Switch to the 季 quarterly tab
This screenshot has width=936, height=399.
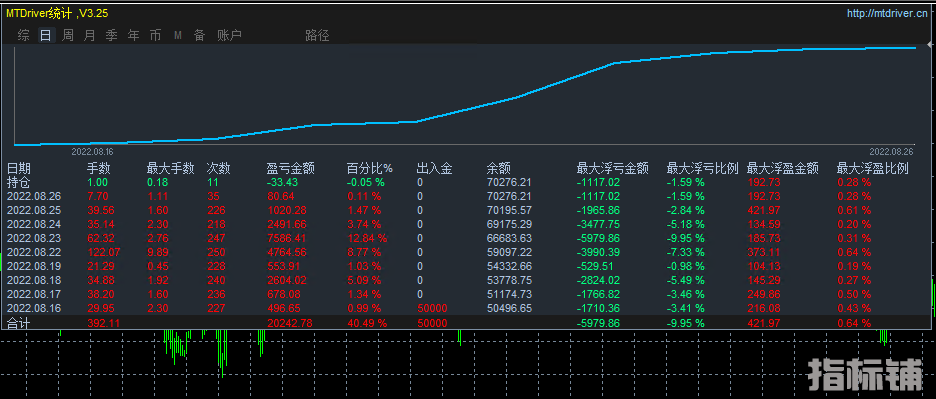tap(112, 35)
